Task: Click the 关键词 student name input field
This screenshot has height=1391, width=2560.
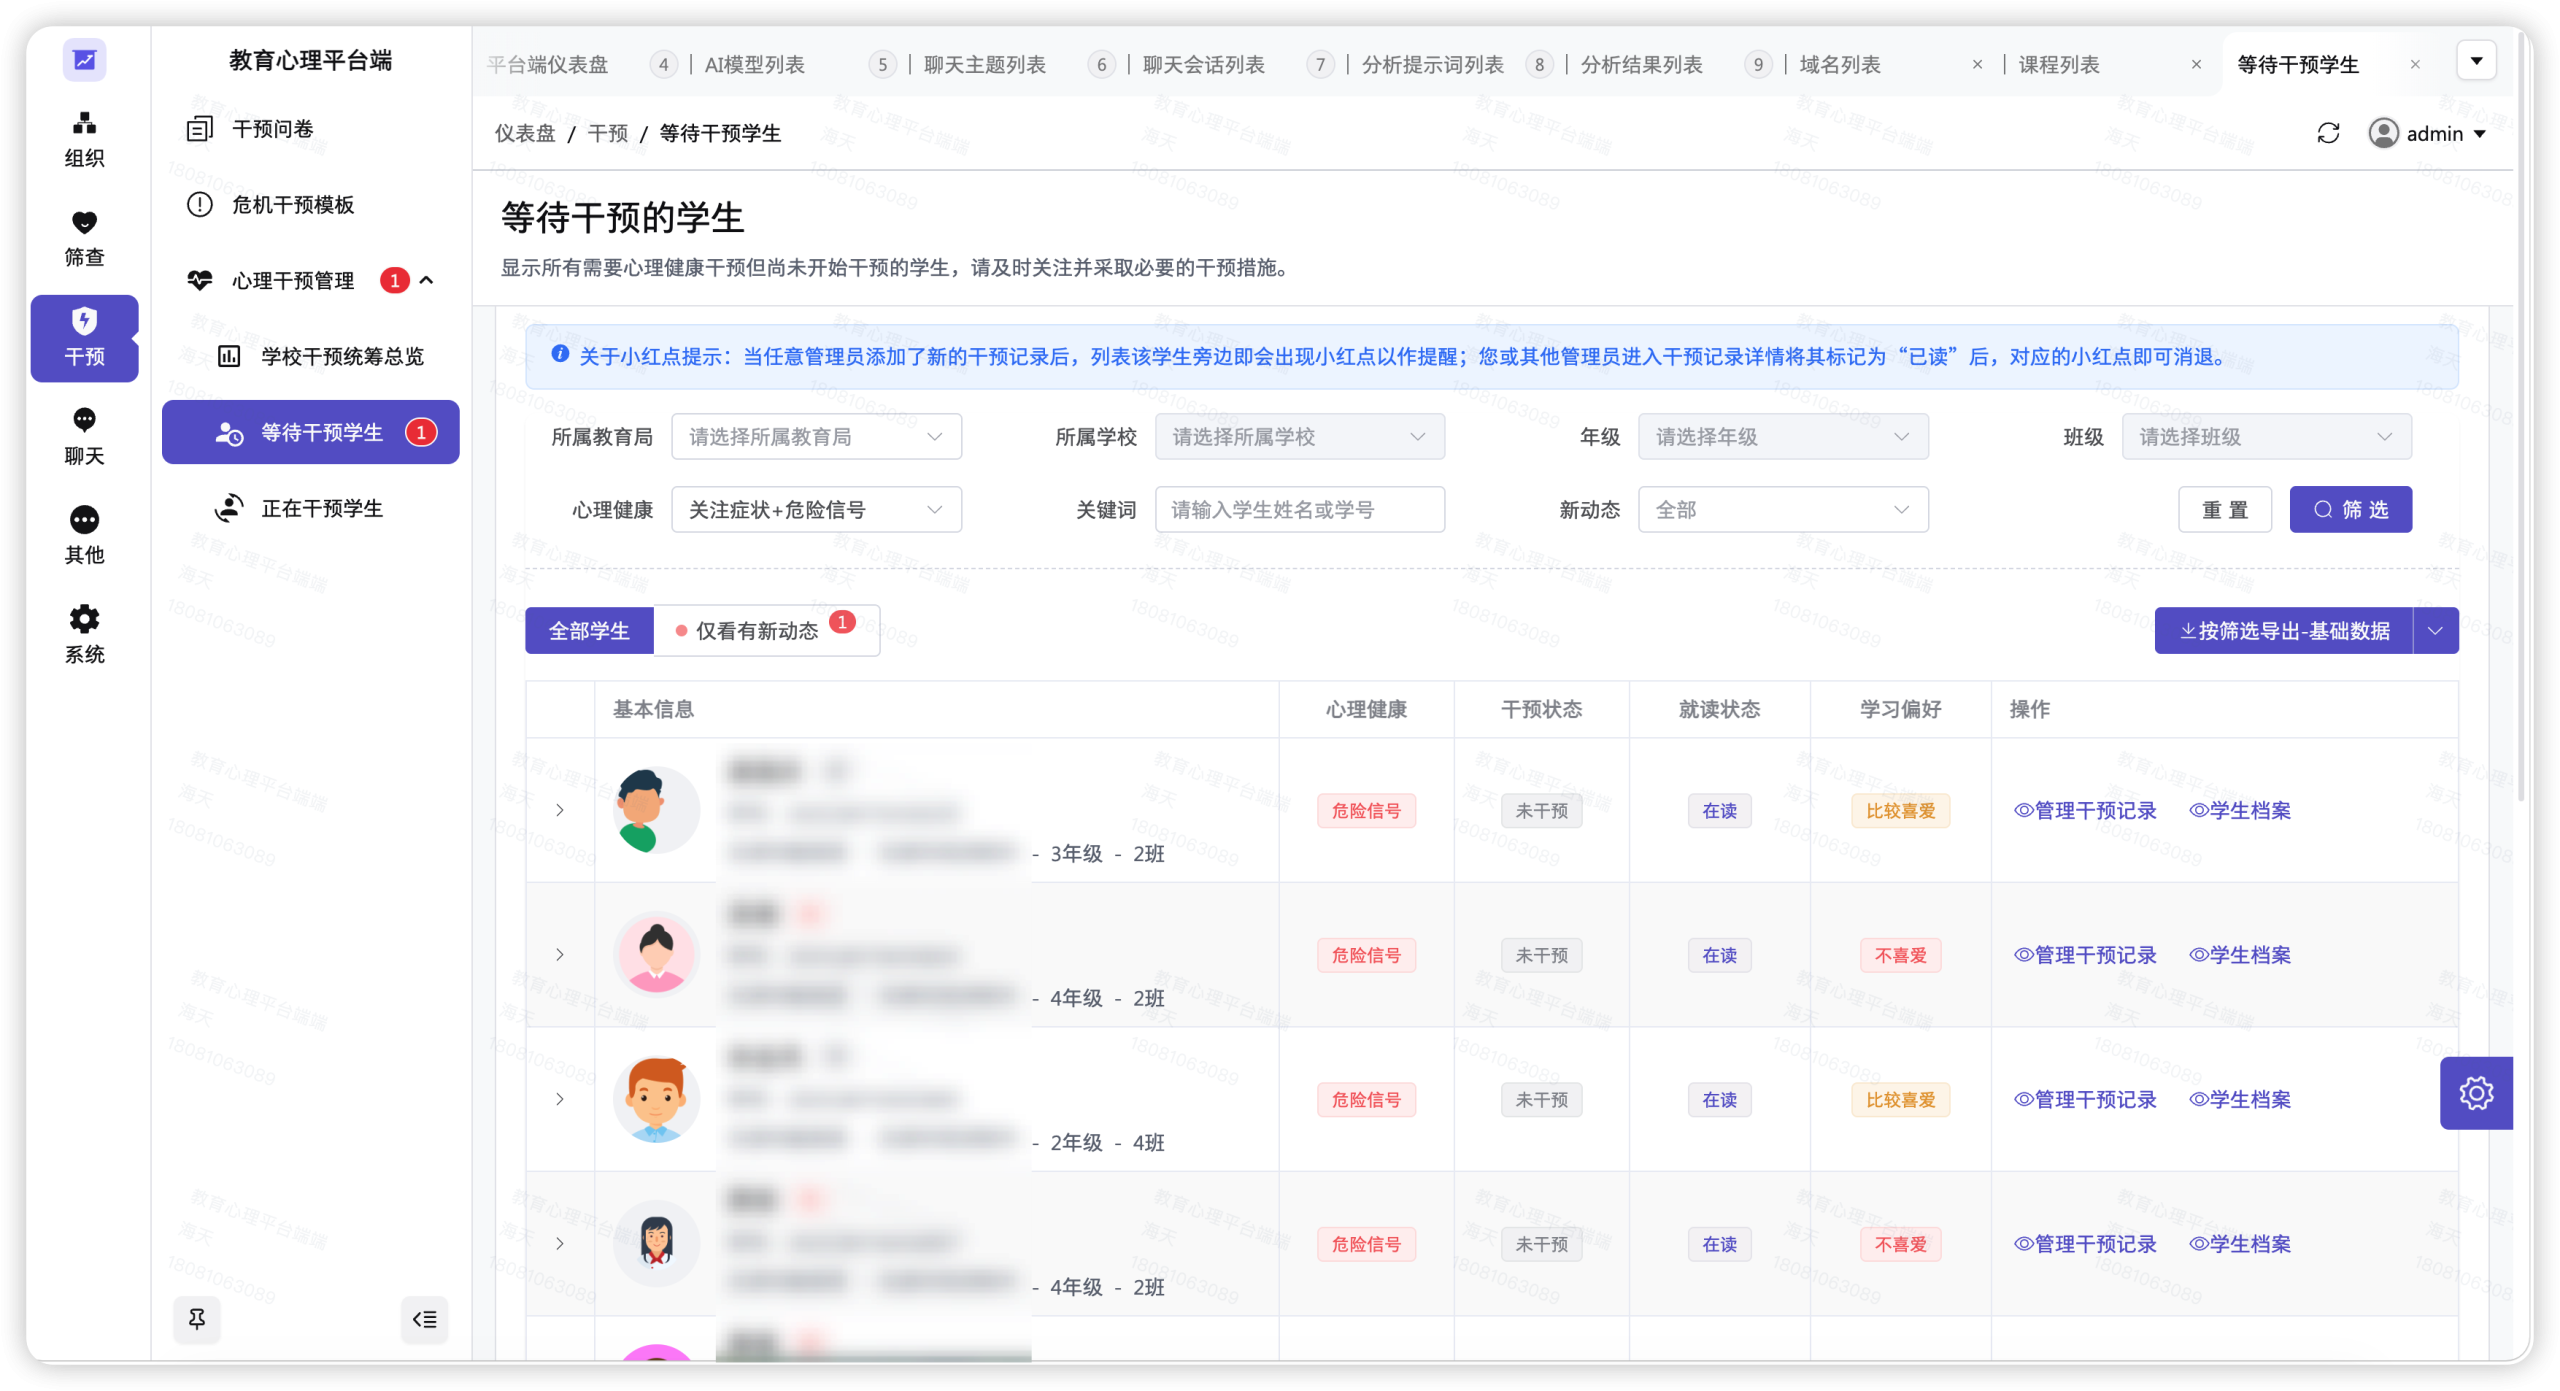Action: click(1299, 509)
